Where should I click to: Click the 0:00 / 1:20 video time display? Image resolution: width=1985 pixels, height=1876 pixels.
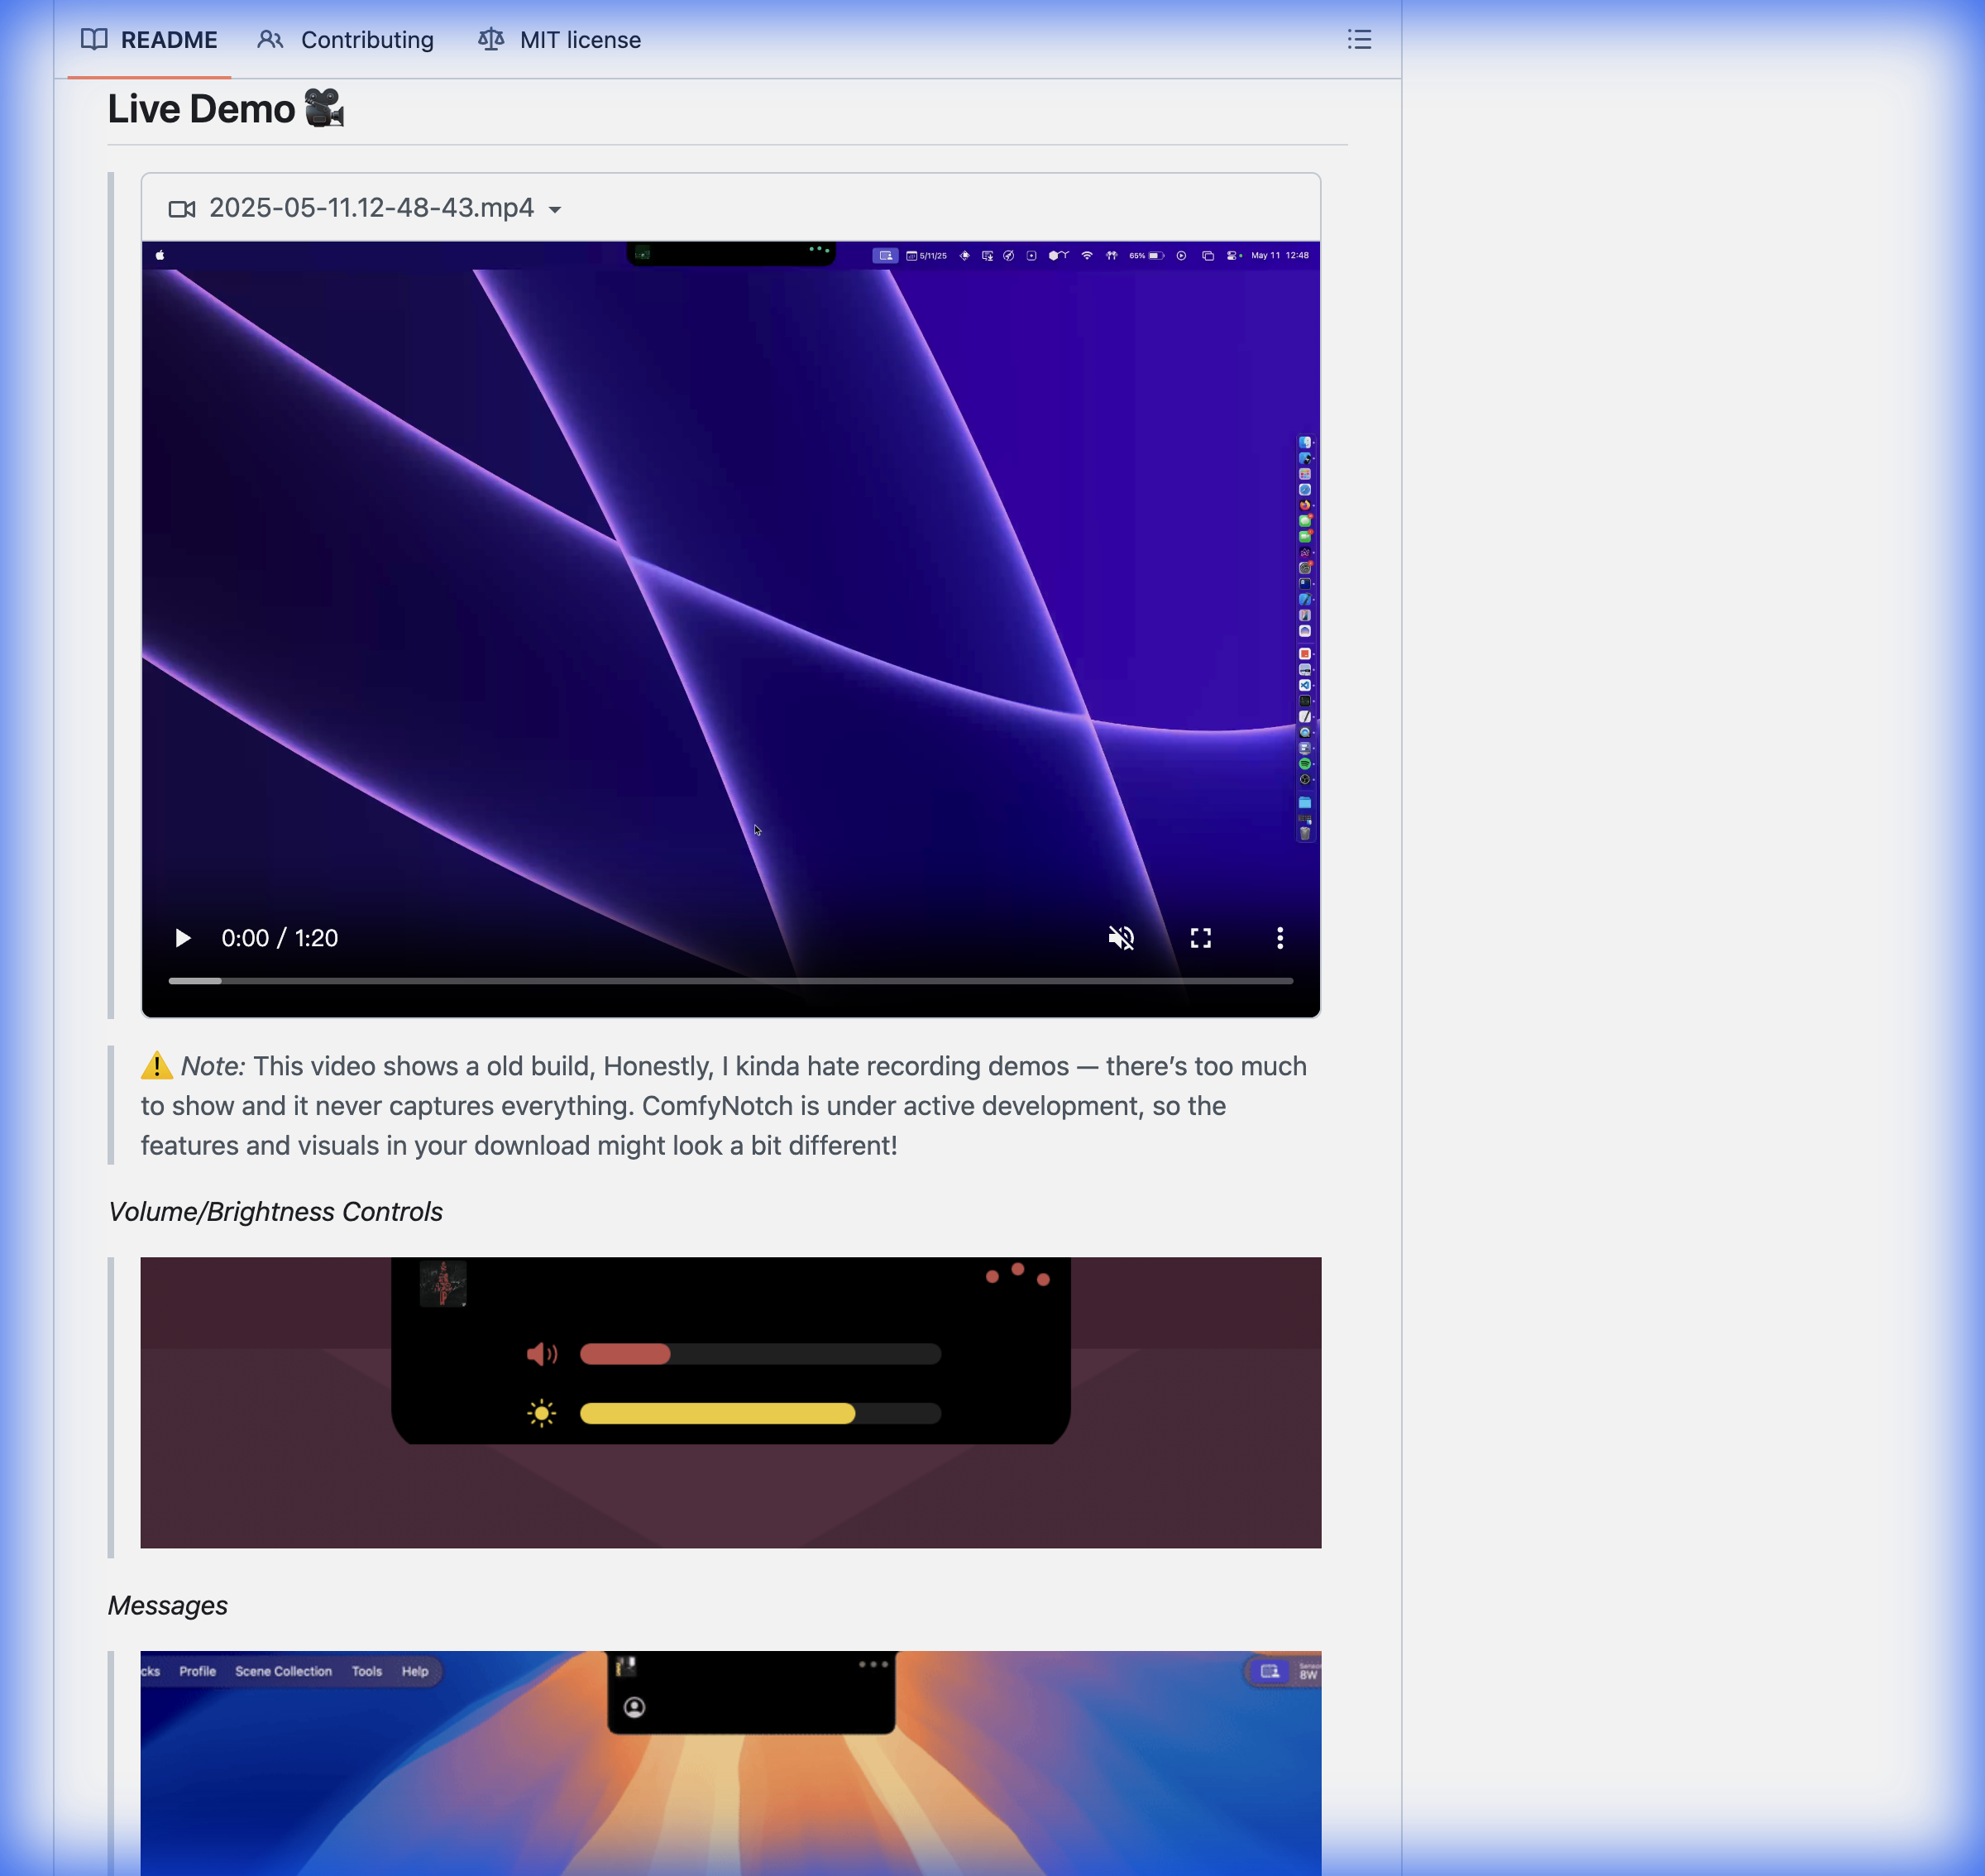pos(280,938)
